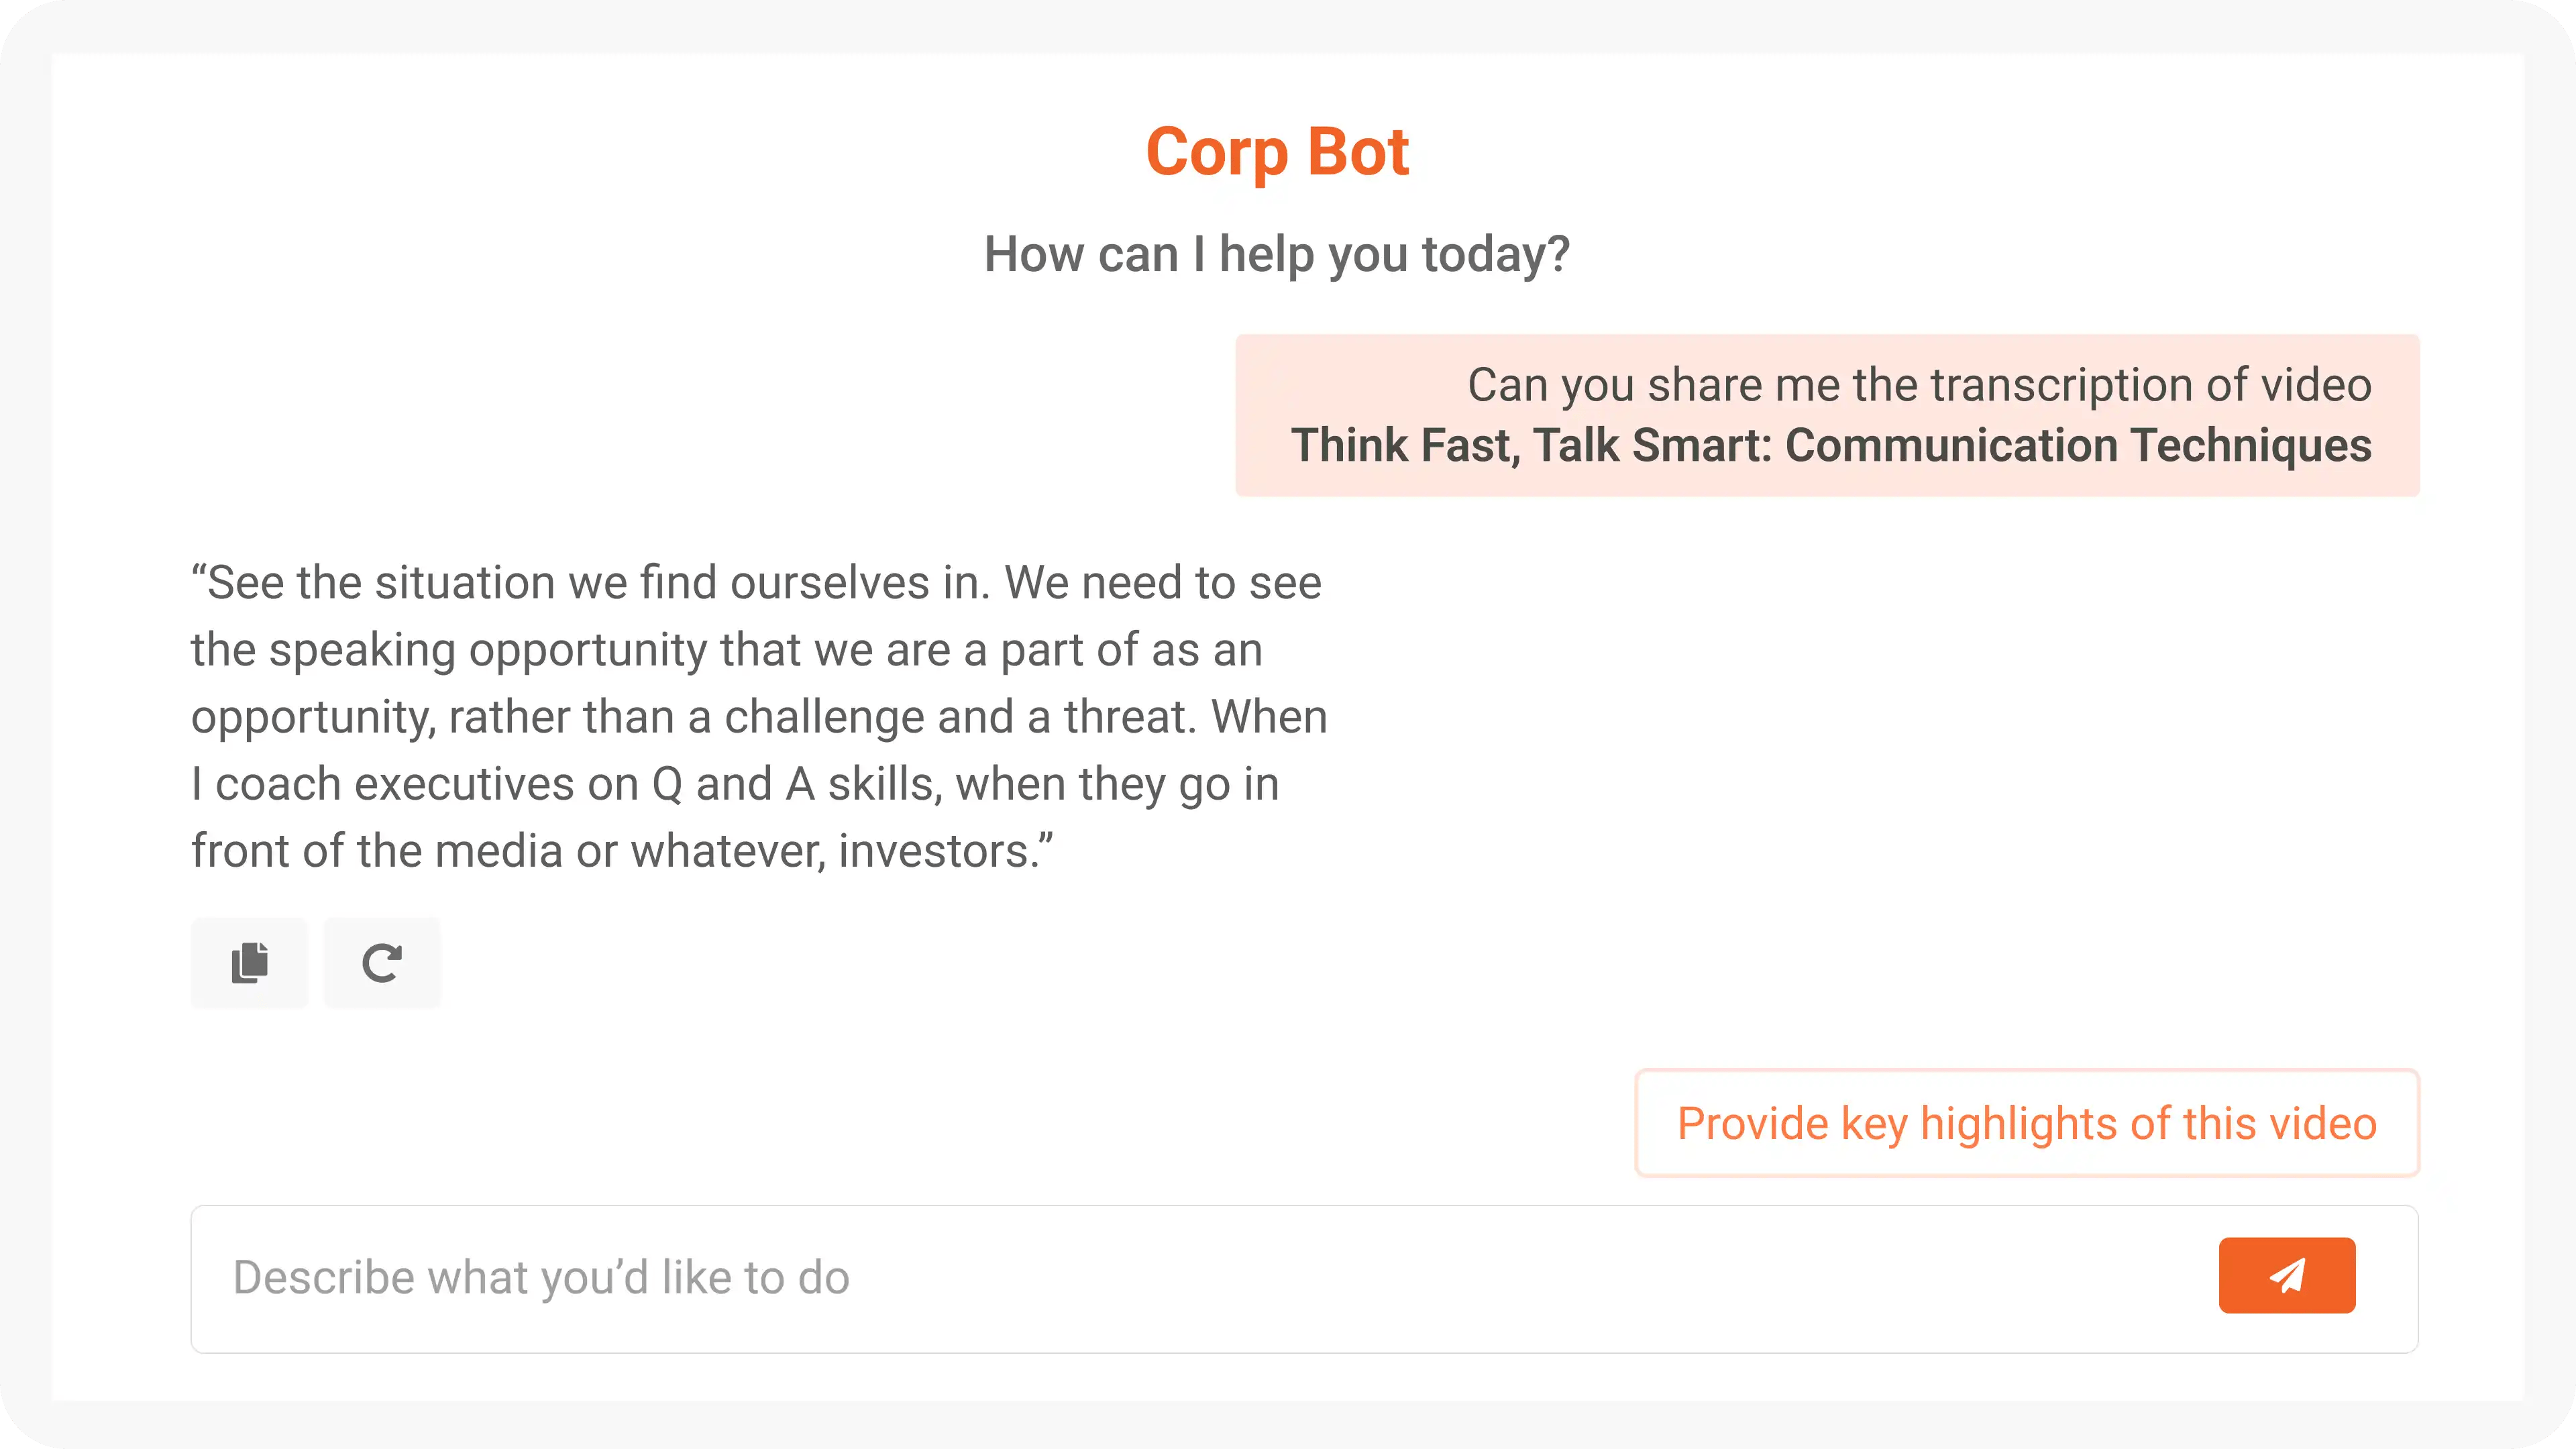Click the Corp Bot title

pos(1277,152)
